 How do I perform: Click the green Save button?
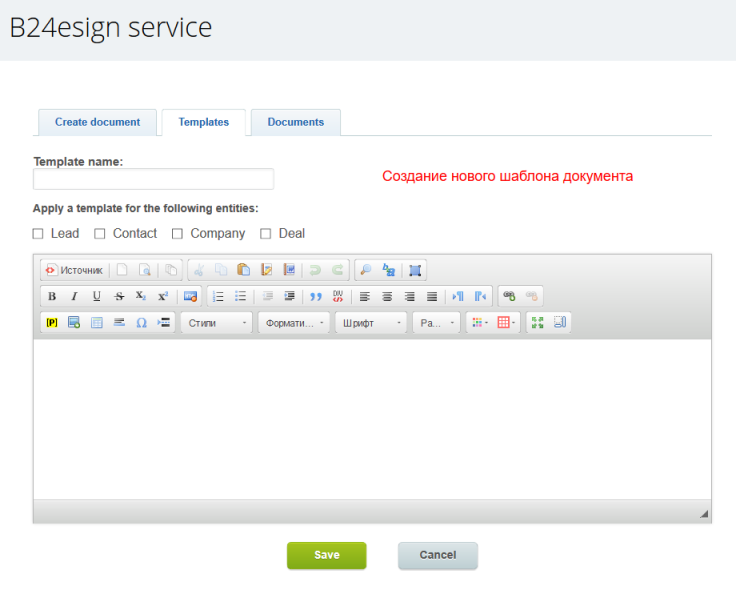[x=327, y=555]
